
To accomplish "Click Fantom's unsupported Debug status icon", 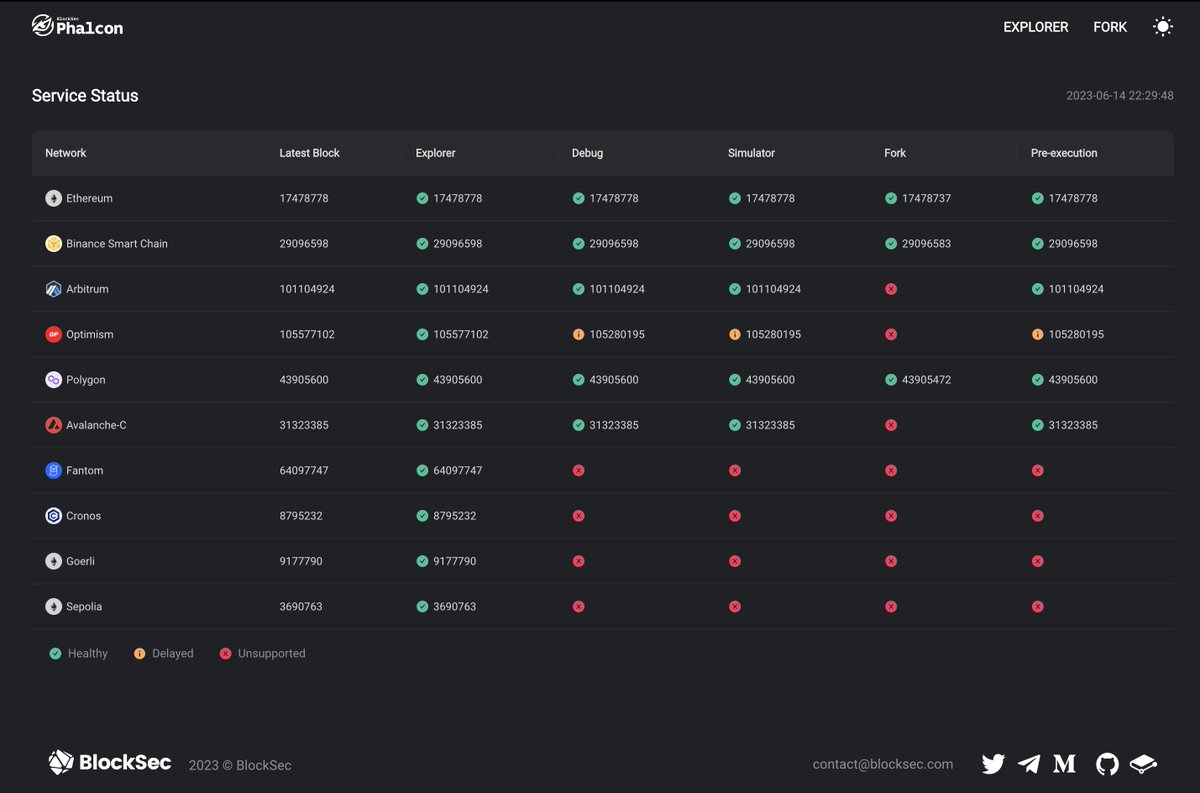I will (x=578, y=470).
